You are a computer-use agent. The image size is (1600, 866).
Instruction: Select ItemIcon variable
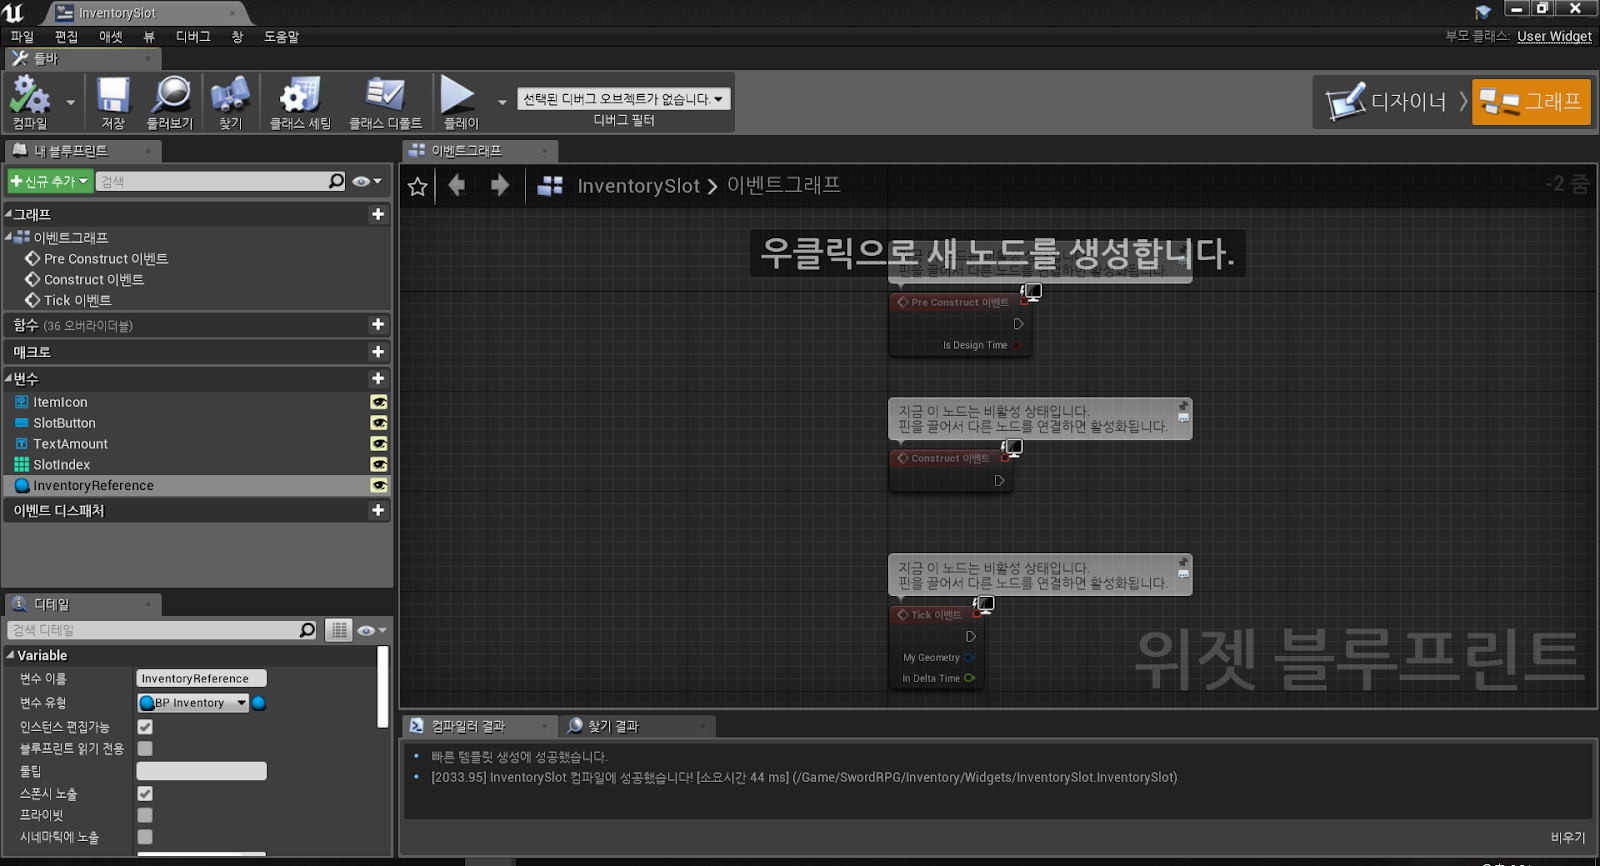click(60, 402)
